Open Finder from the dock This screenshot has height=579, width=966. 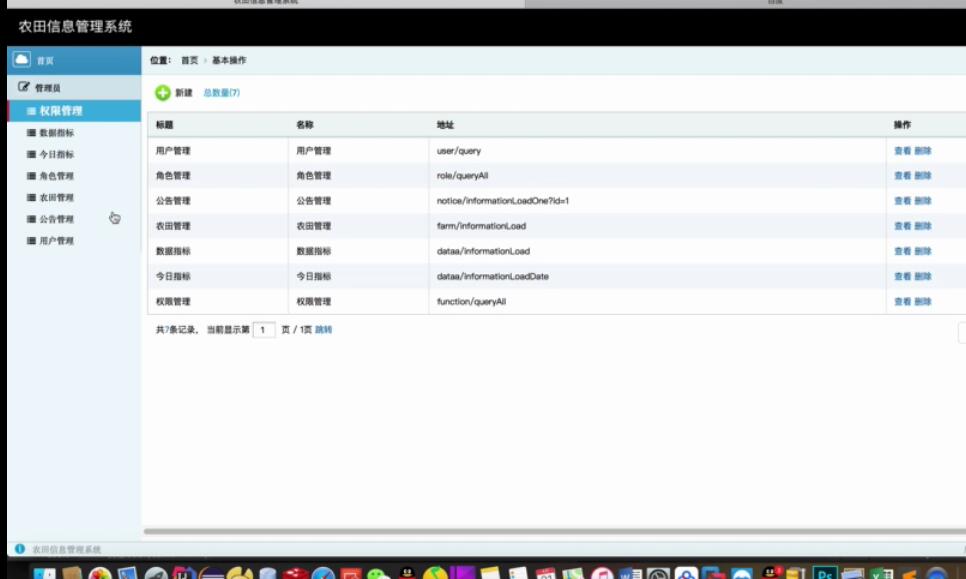tap(44, 573)
